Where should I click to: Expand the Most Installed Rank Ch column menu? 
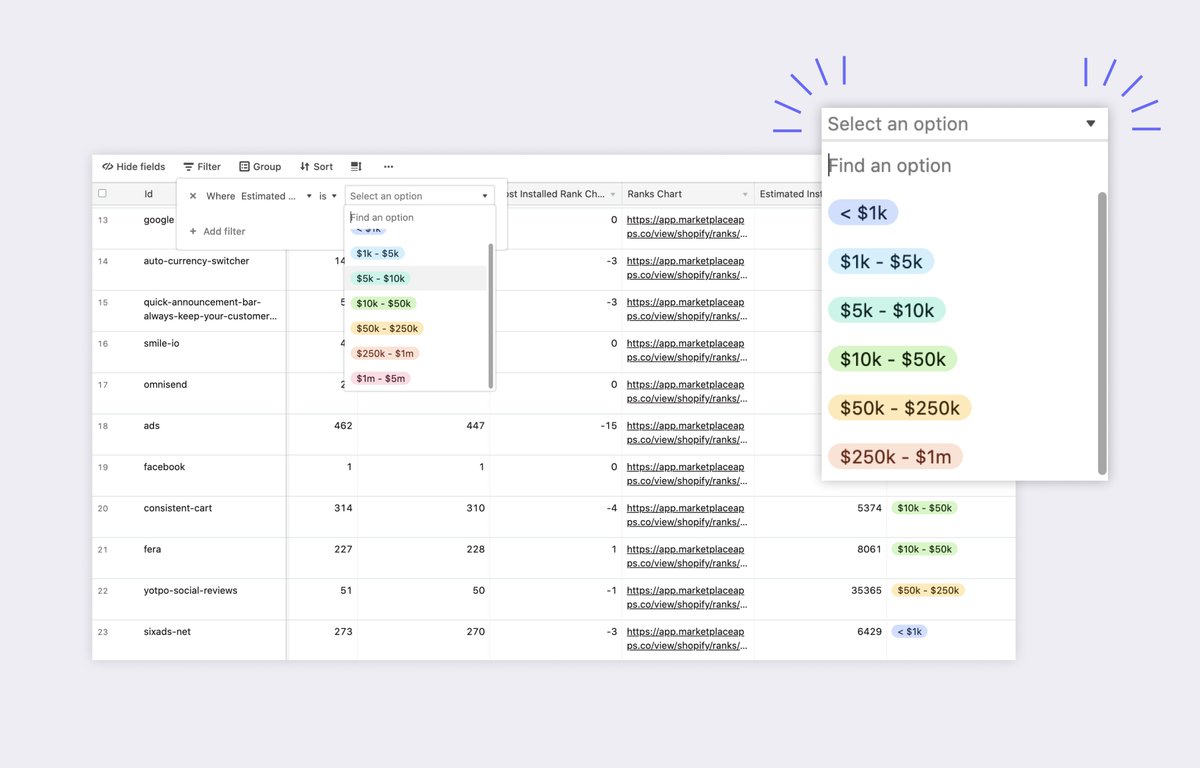[613, 194]
